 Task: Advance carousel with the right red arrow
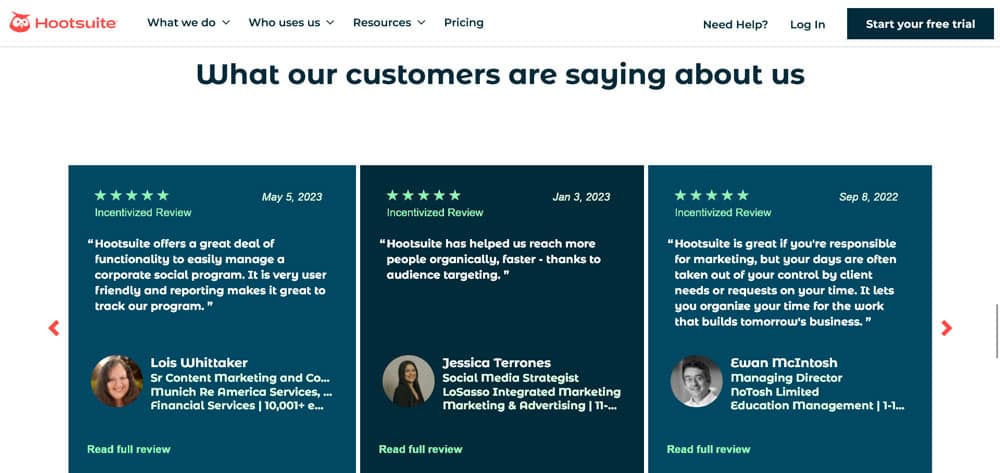point(946,328)
